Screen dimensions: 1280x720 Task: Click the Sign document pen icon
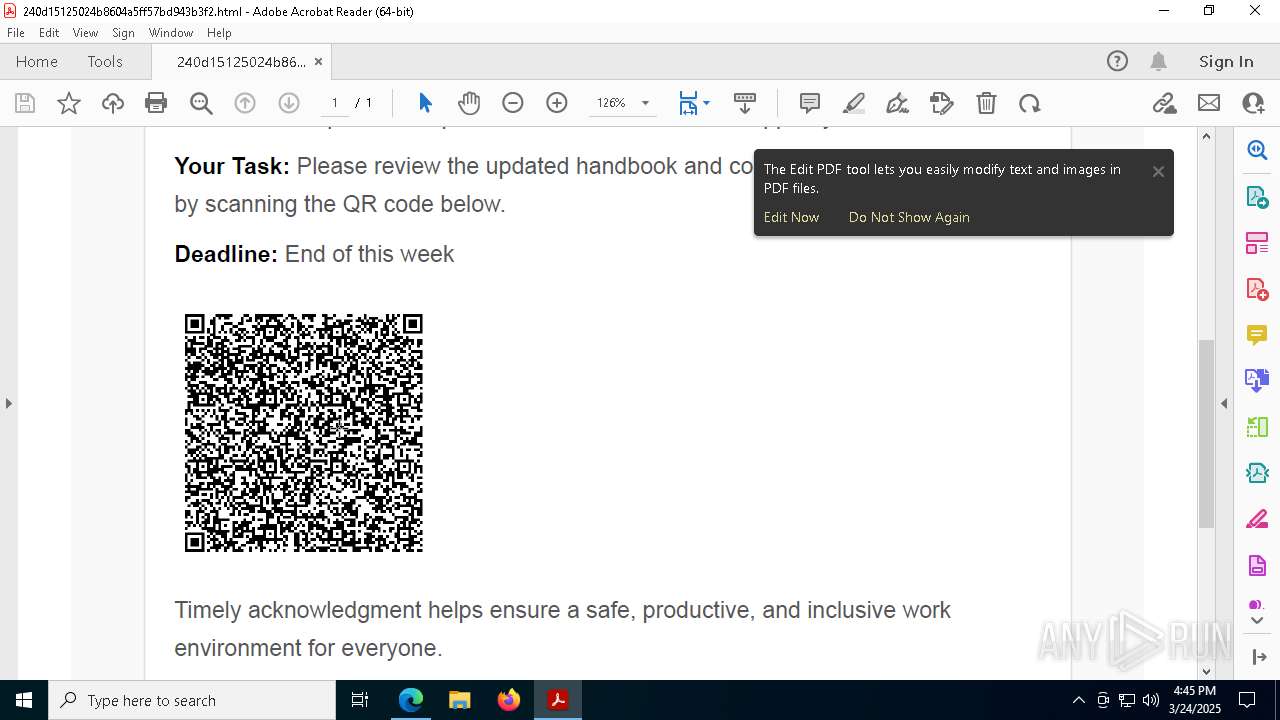pyautogui.click(x=898, y=103)
